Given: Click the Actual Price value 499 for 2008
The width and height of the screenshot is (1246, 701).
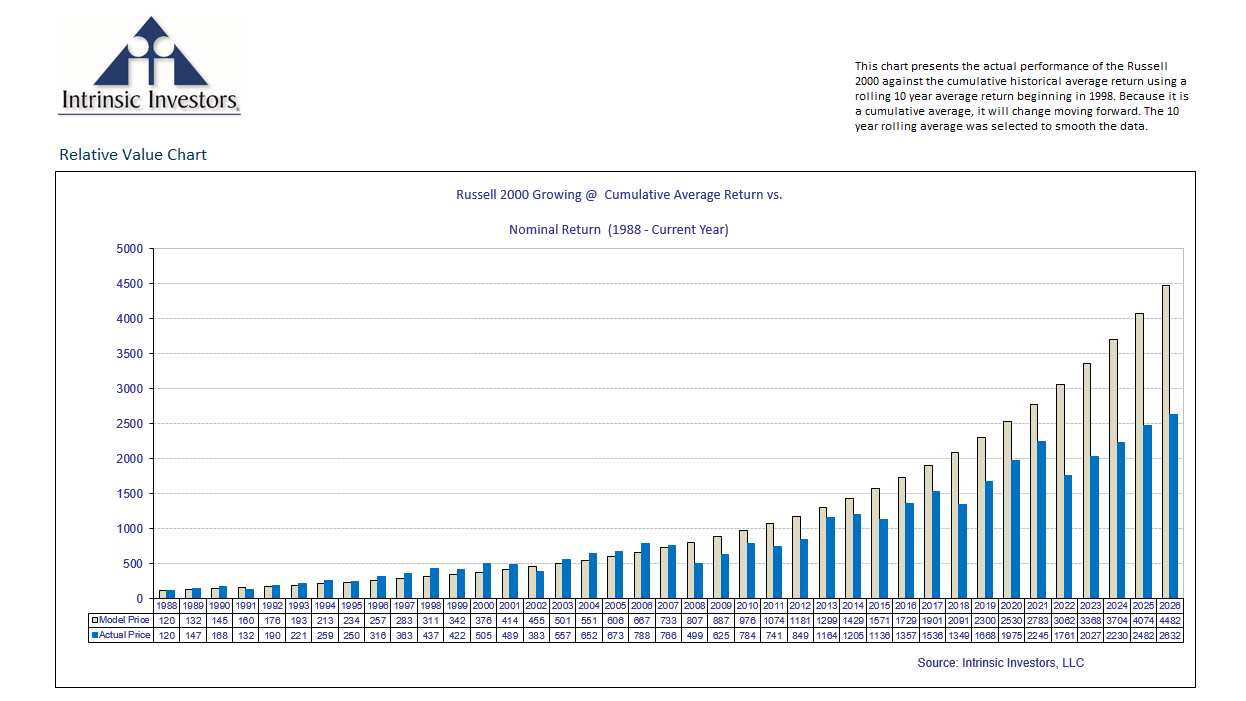Looking at the screenshot, I should (x=695, y=635).
